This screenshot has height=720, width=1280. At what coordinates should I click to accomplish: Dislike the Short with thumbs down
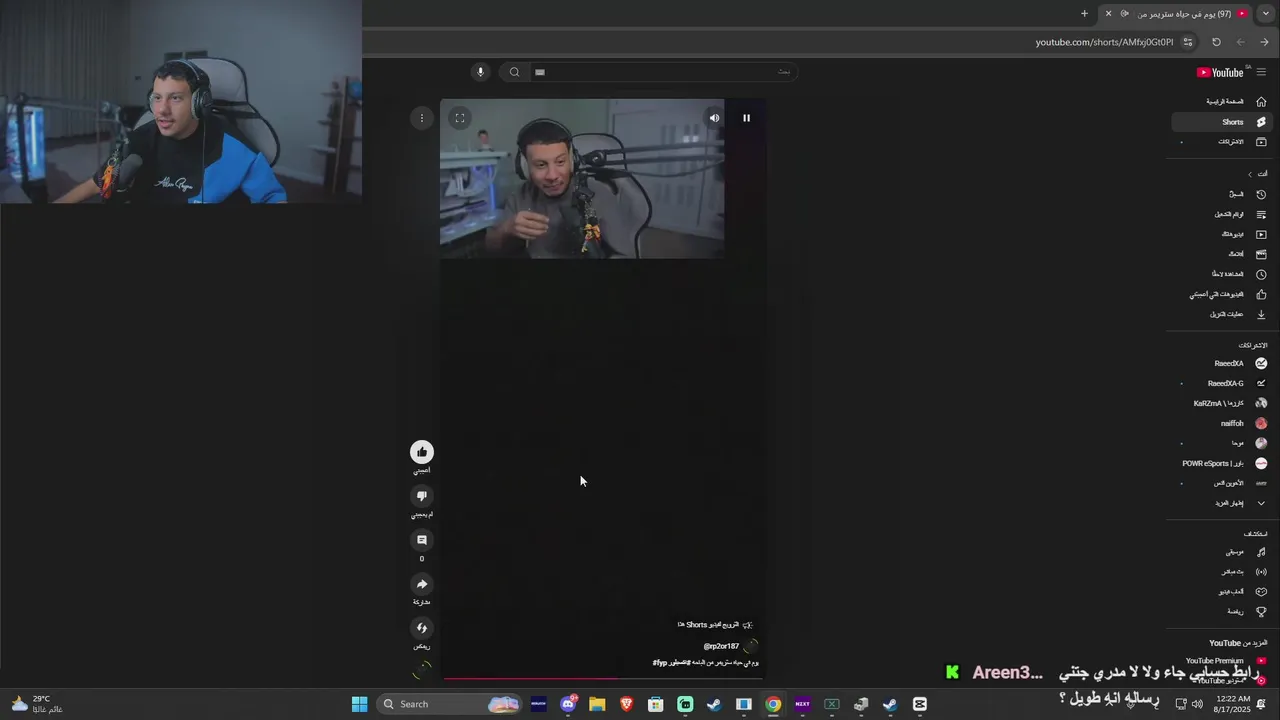(x=422, y=496)
